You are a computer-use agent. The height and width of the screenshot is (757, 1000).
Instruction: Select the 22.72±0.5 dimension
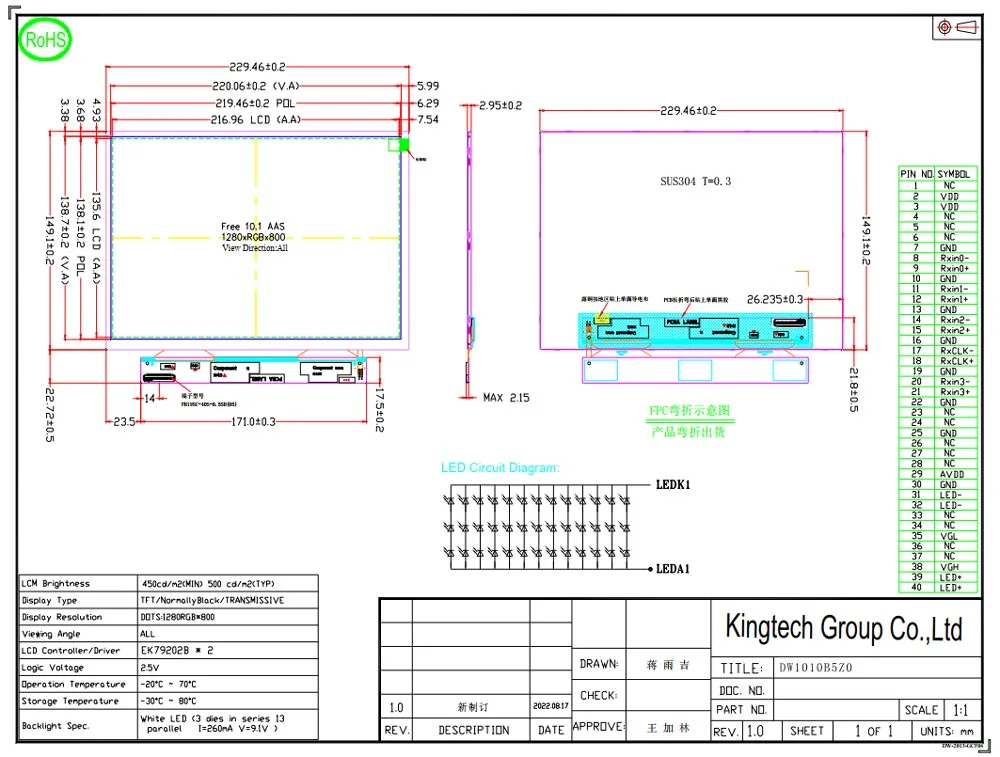pos(50,415)
